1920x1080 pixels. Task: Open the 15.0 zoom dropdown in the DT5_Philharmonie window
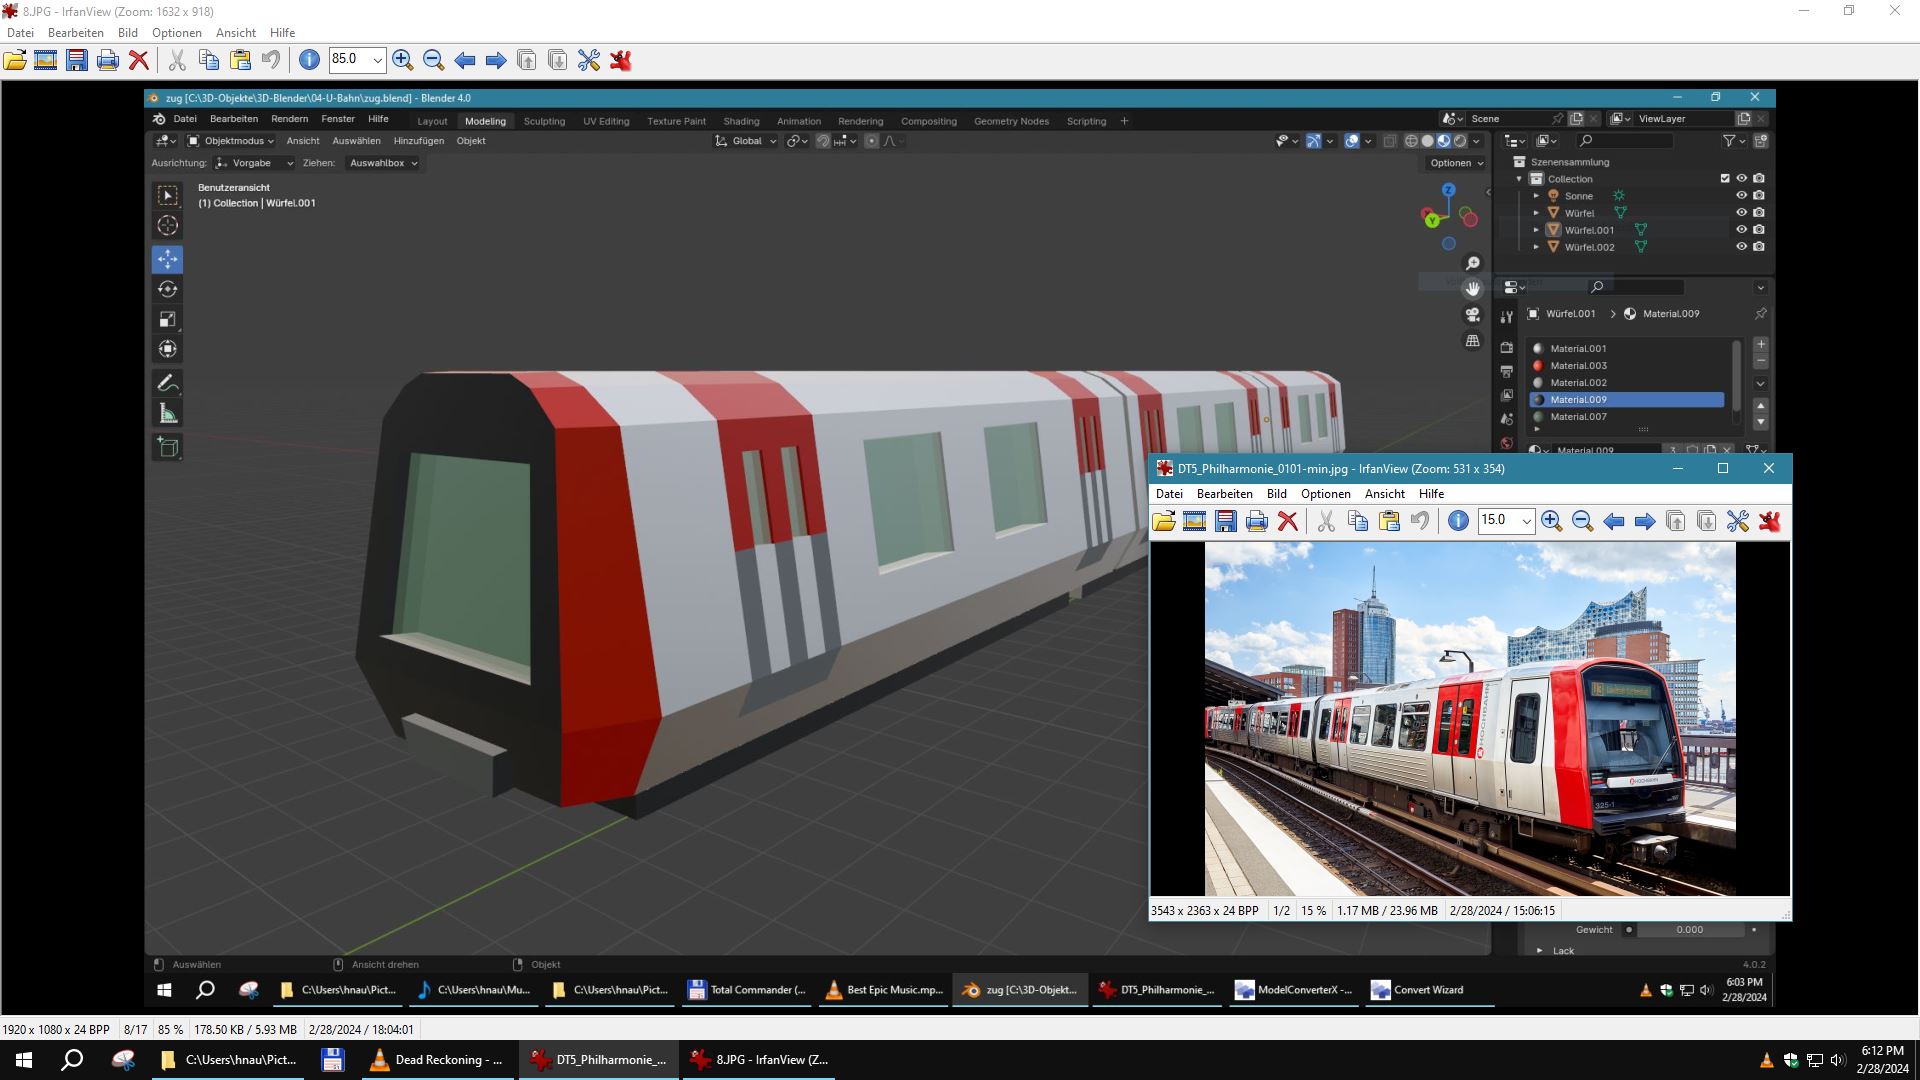pyautogui.click(x=1526, y=521)
